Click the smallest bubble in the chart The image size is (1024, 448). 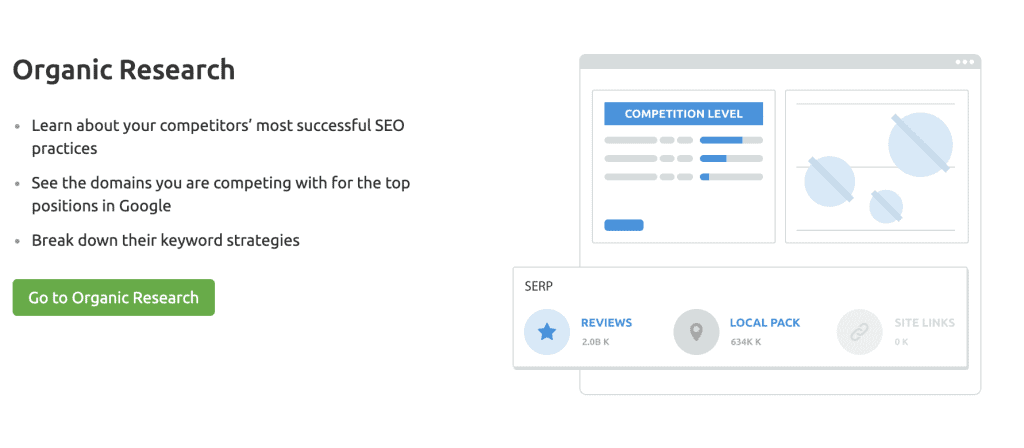click(886, 206)
